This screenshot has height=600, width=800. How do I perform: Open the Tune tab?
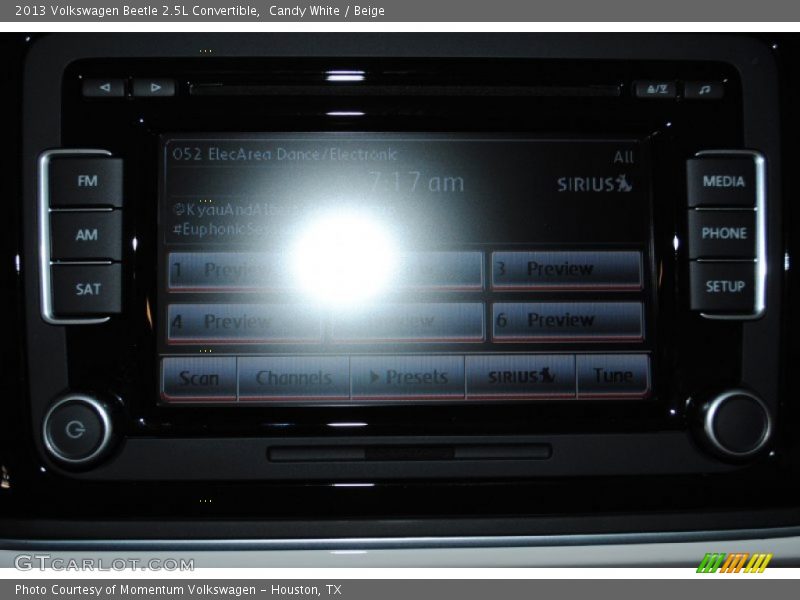[x=612, y=376]
